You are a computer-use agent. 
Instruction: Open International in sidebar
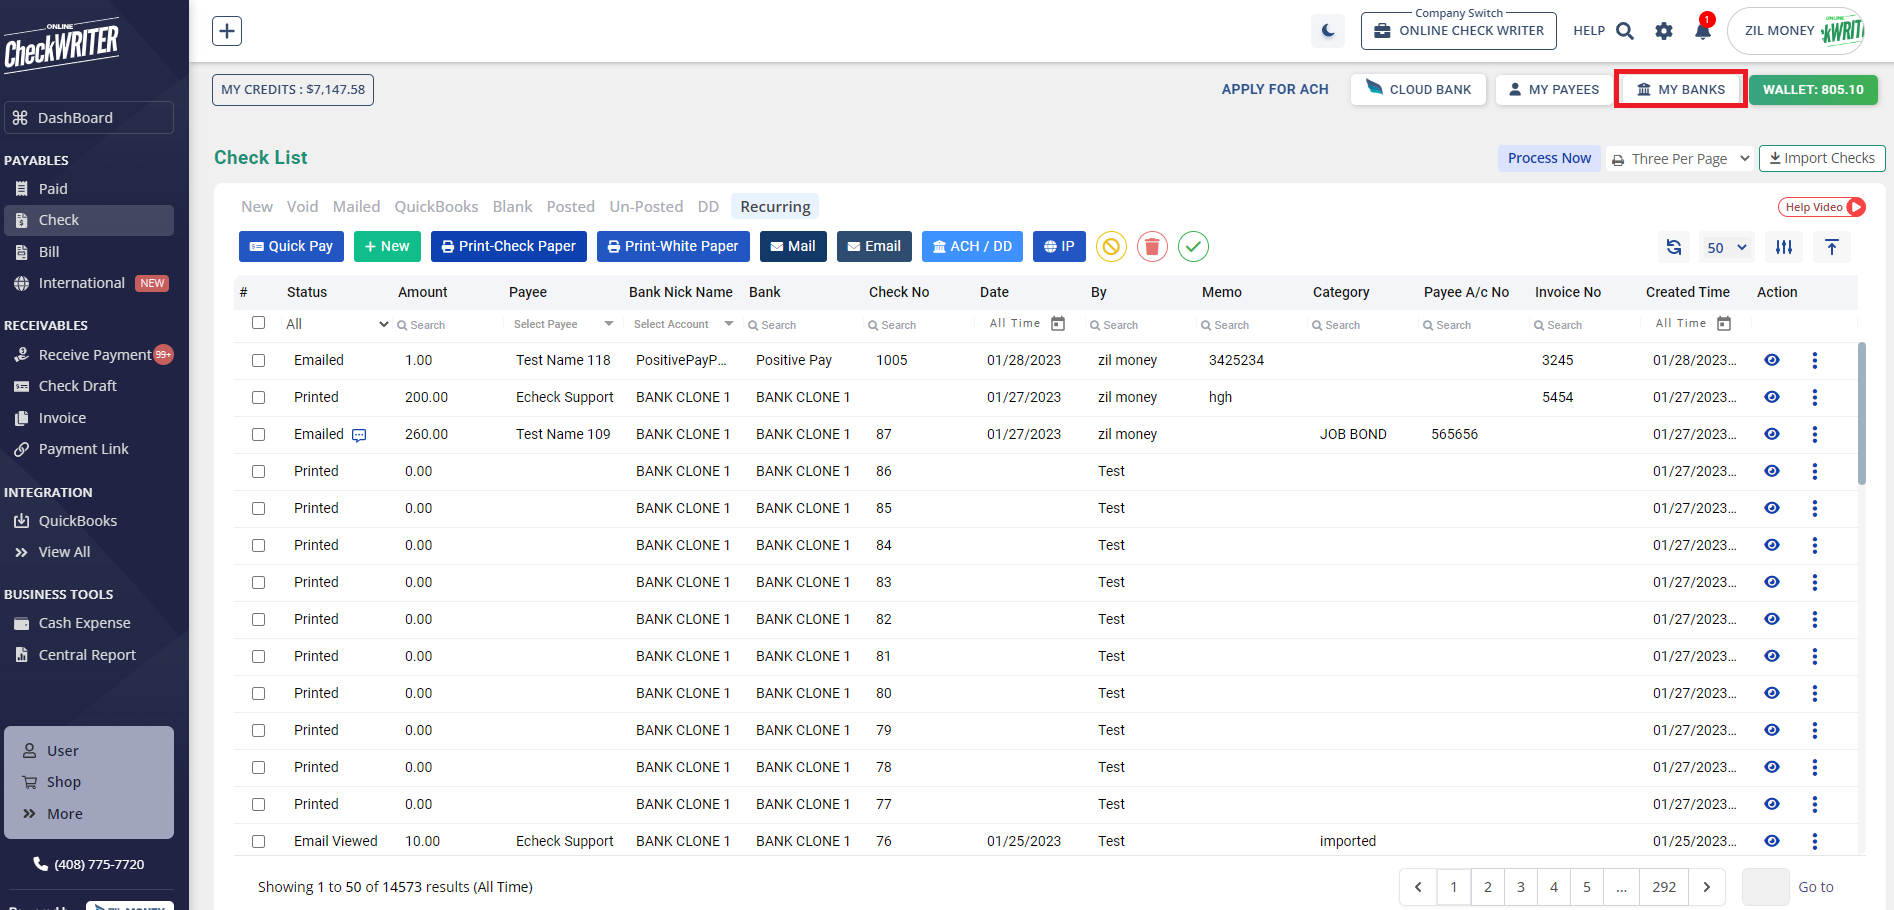(x=89, y=283)
